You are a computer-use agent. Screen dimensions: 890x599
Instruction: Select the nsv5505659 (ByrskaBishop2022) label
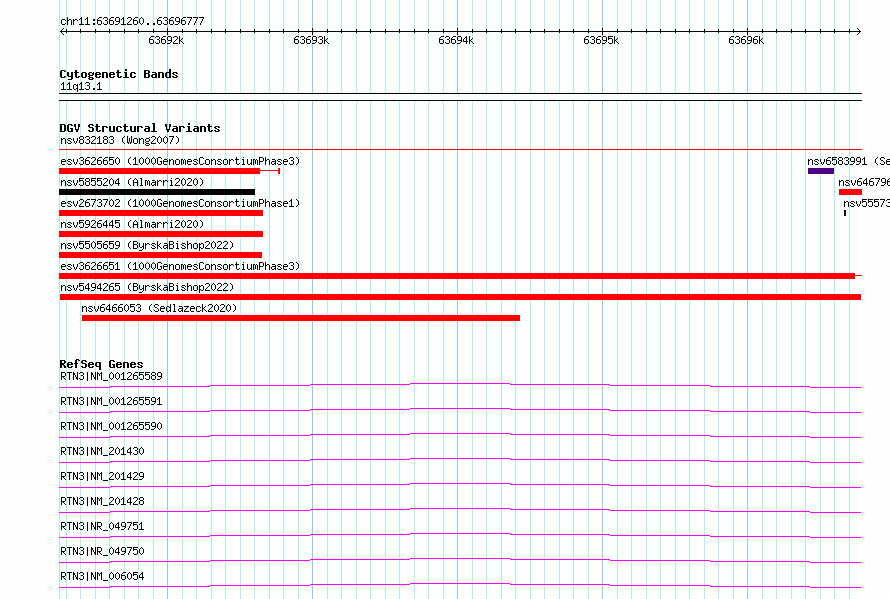tap(147, 245)
